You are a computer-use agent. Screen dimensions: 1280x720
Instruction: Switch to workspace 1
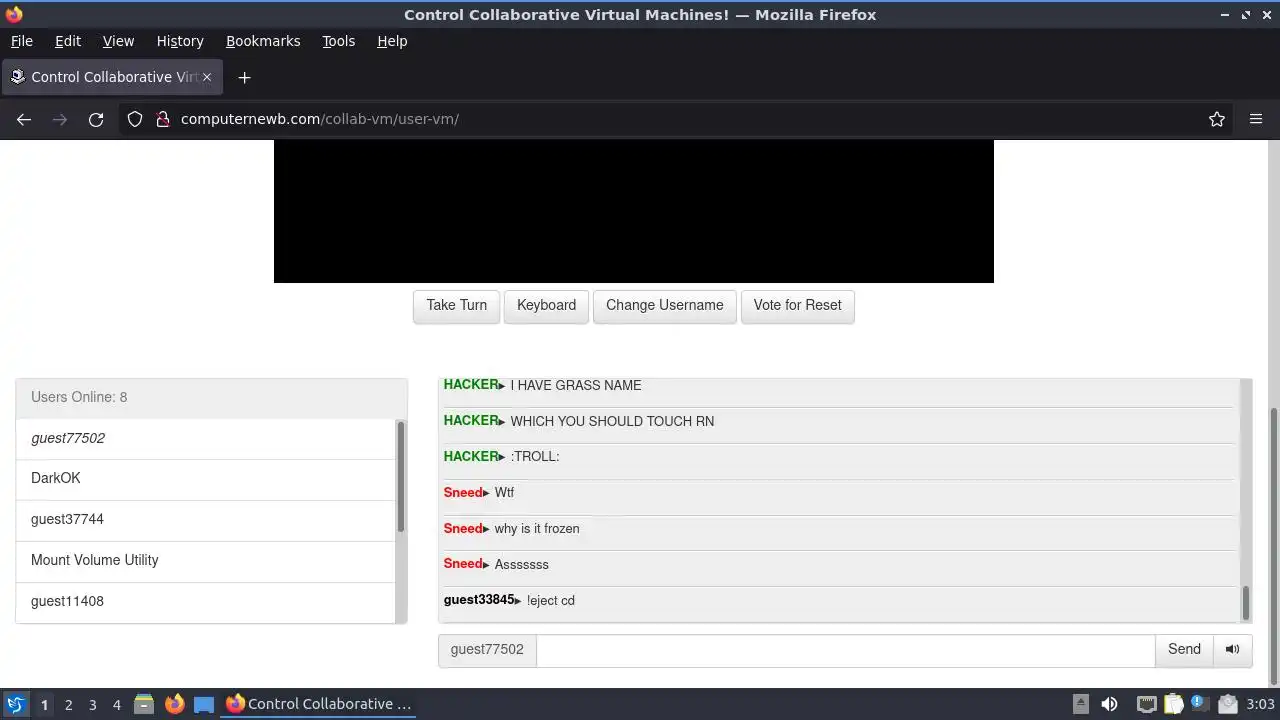tap(44, 705)
